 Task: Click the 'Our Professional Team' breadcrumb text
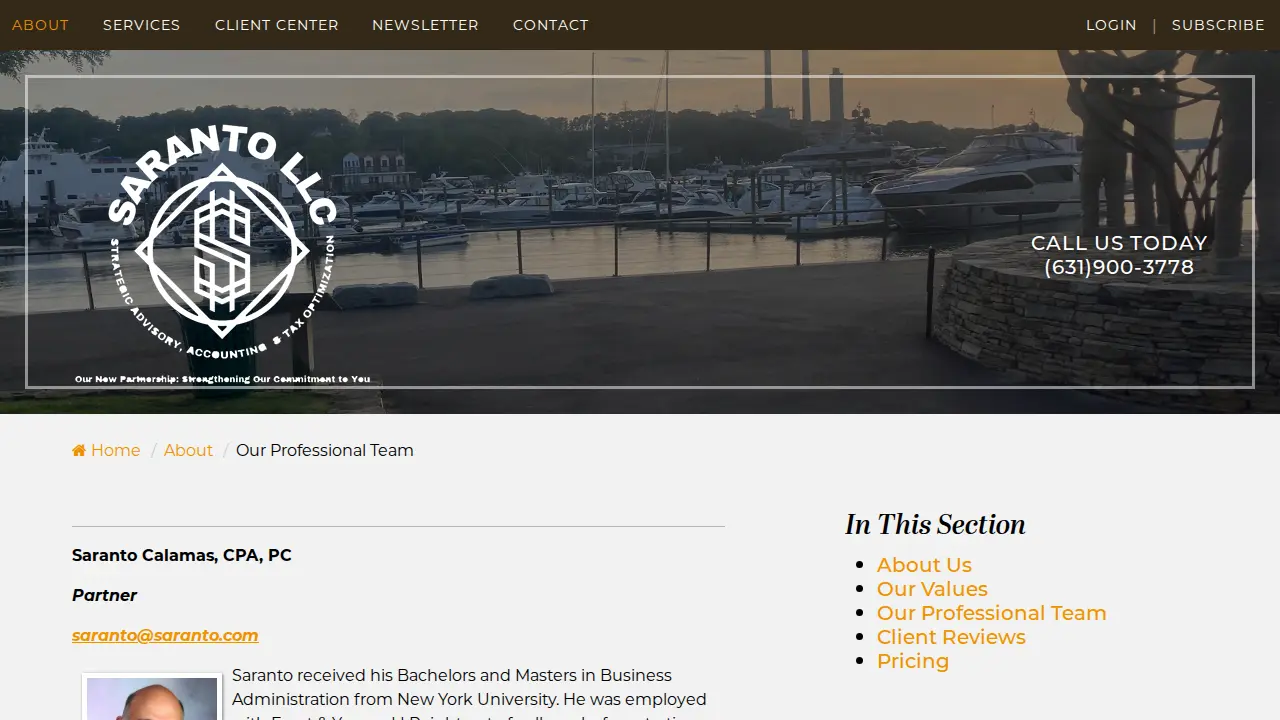(325, 450)
